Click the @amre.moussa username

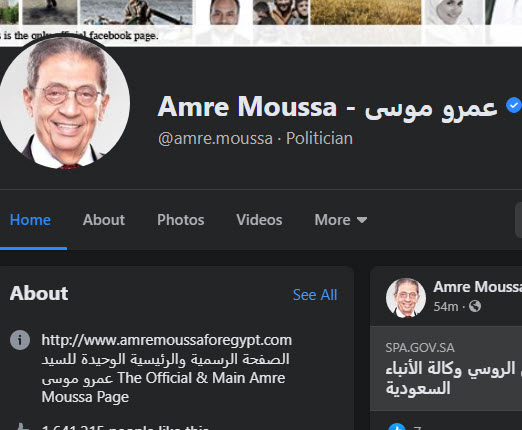coord(215,138)
